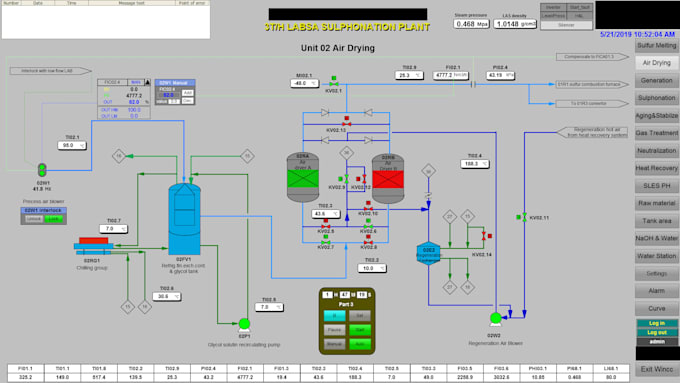
Task: Switch Part 3 panel to Auto mode
Action: tap(360, 344)
